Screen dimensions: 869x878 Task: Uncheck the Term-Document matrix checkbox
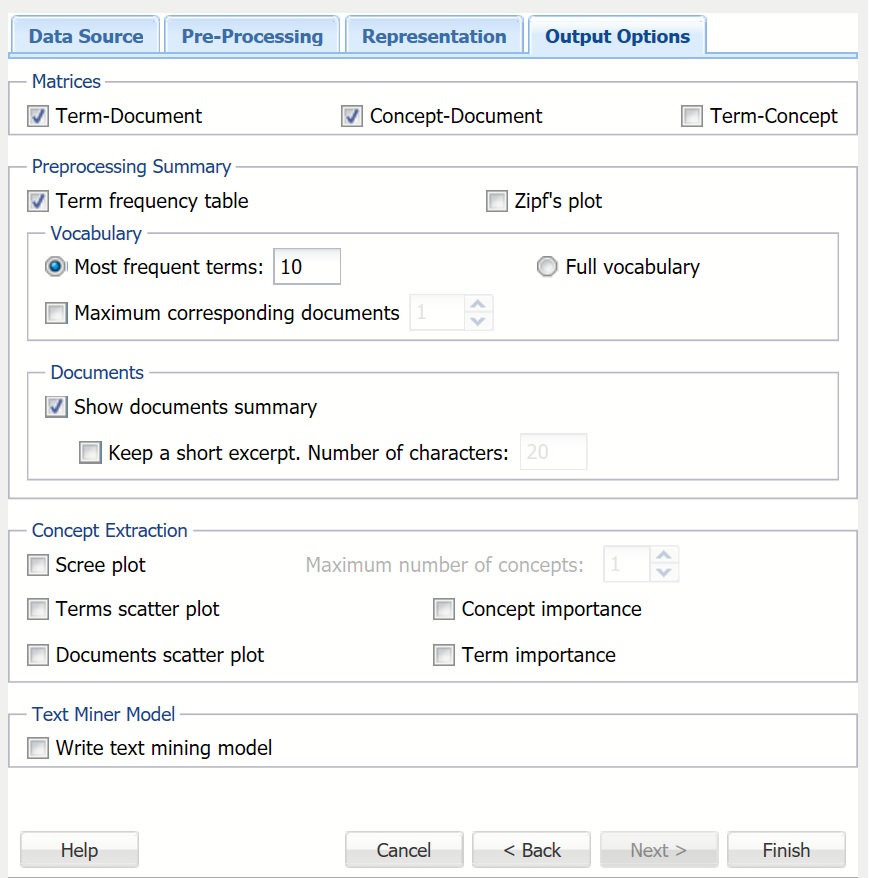coord(38,116)
